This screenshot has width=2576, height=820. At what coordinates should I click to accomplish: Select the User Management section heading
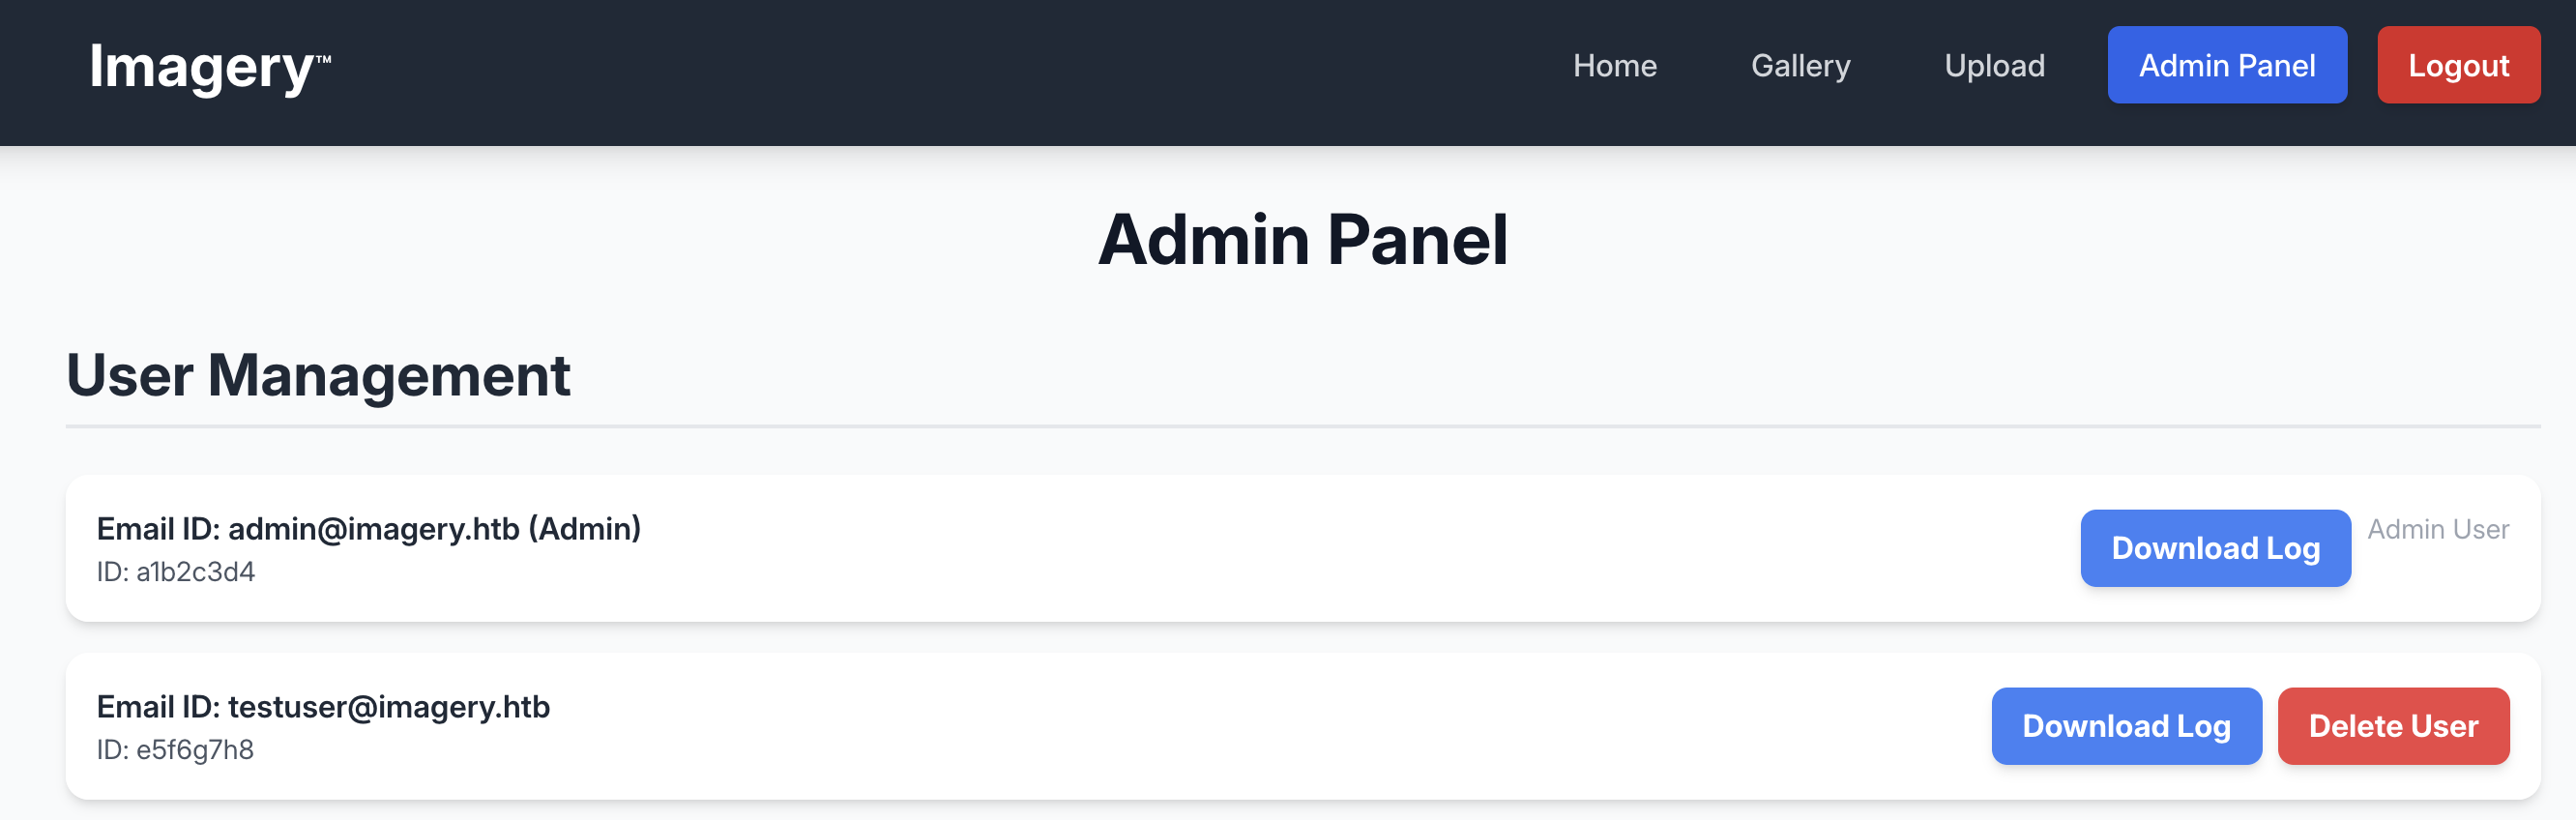(318, 376)
